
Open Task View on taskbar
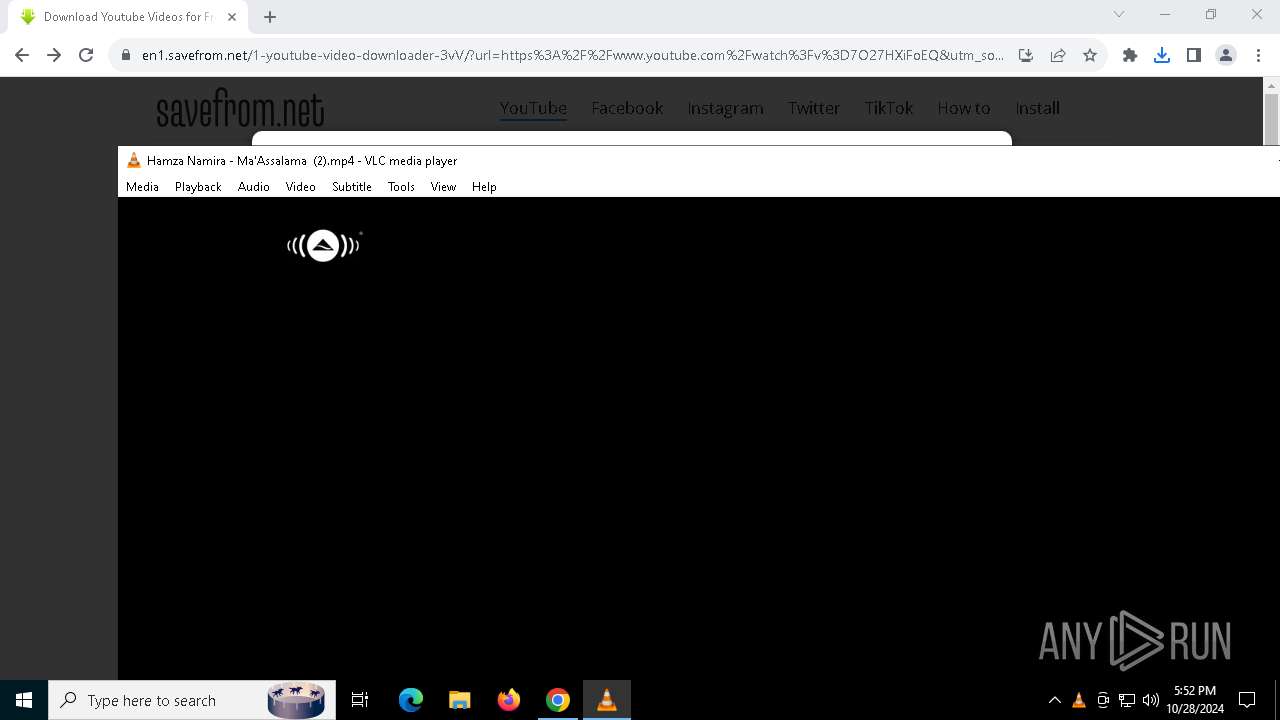point(360,700)
